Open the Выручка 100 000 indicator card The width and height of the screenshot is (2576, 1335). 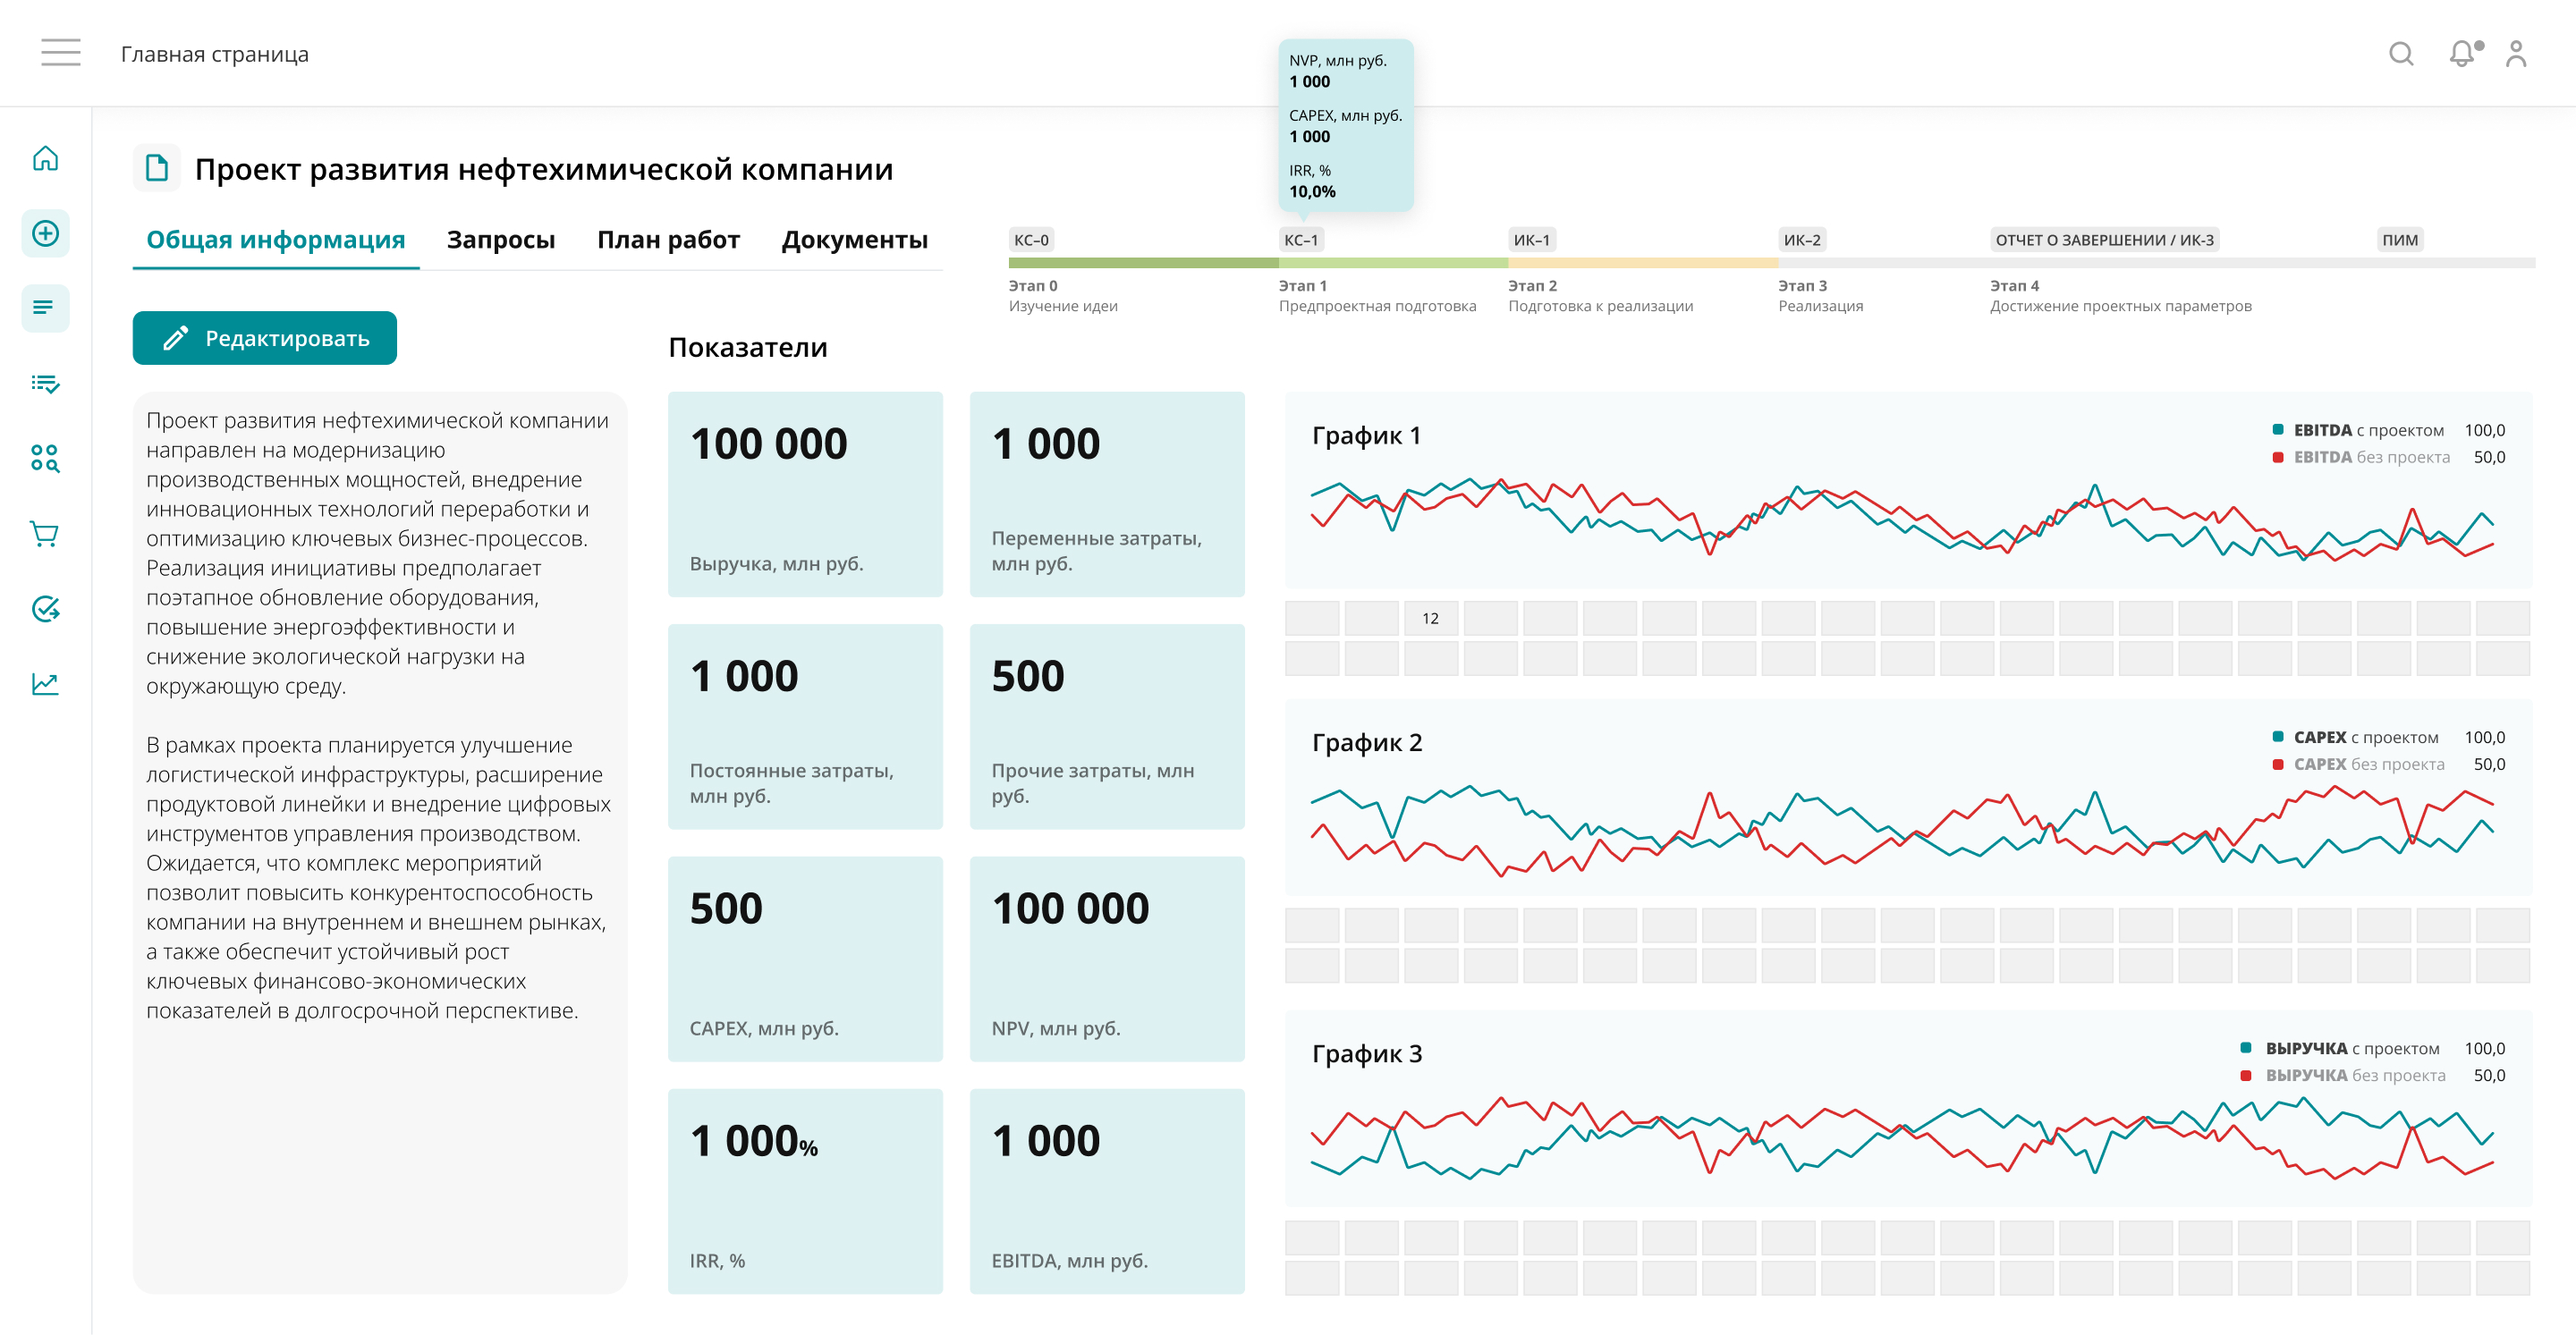pos(805,494)
